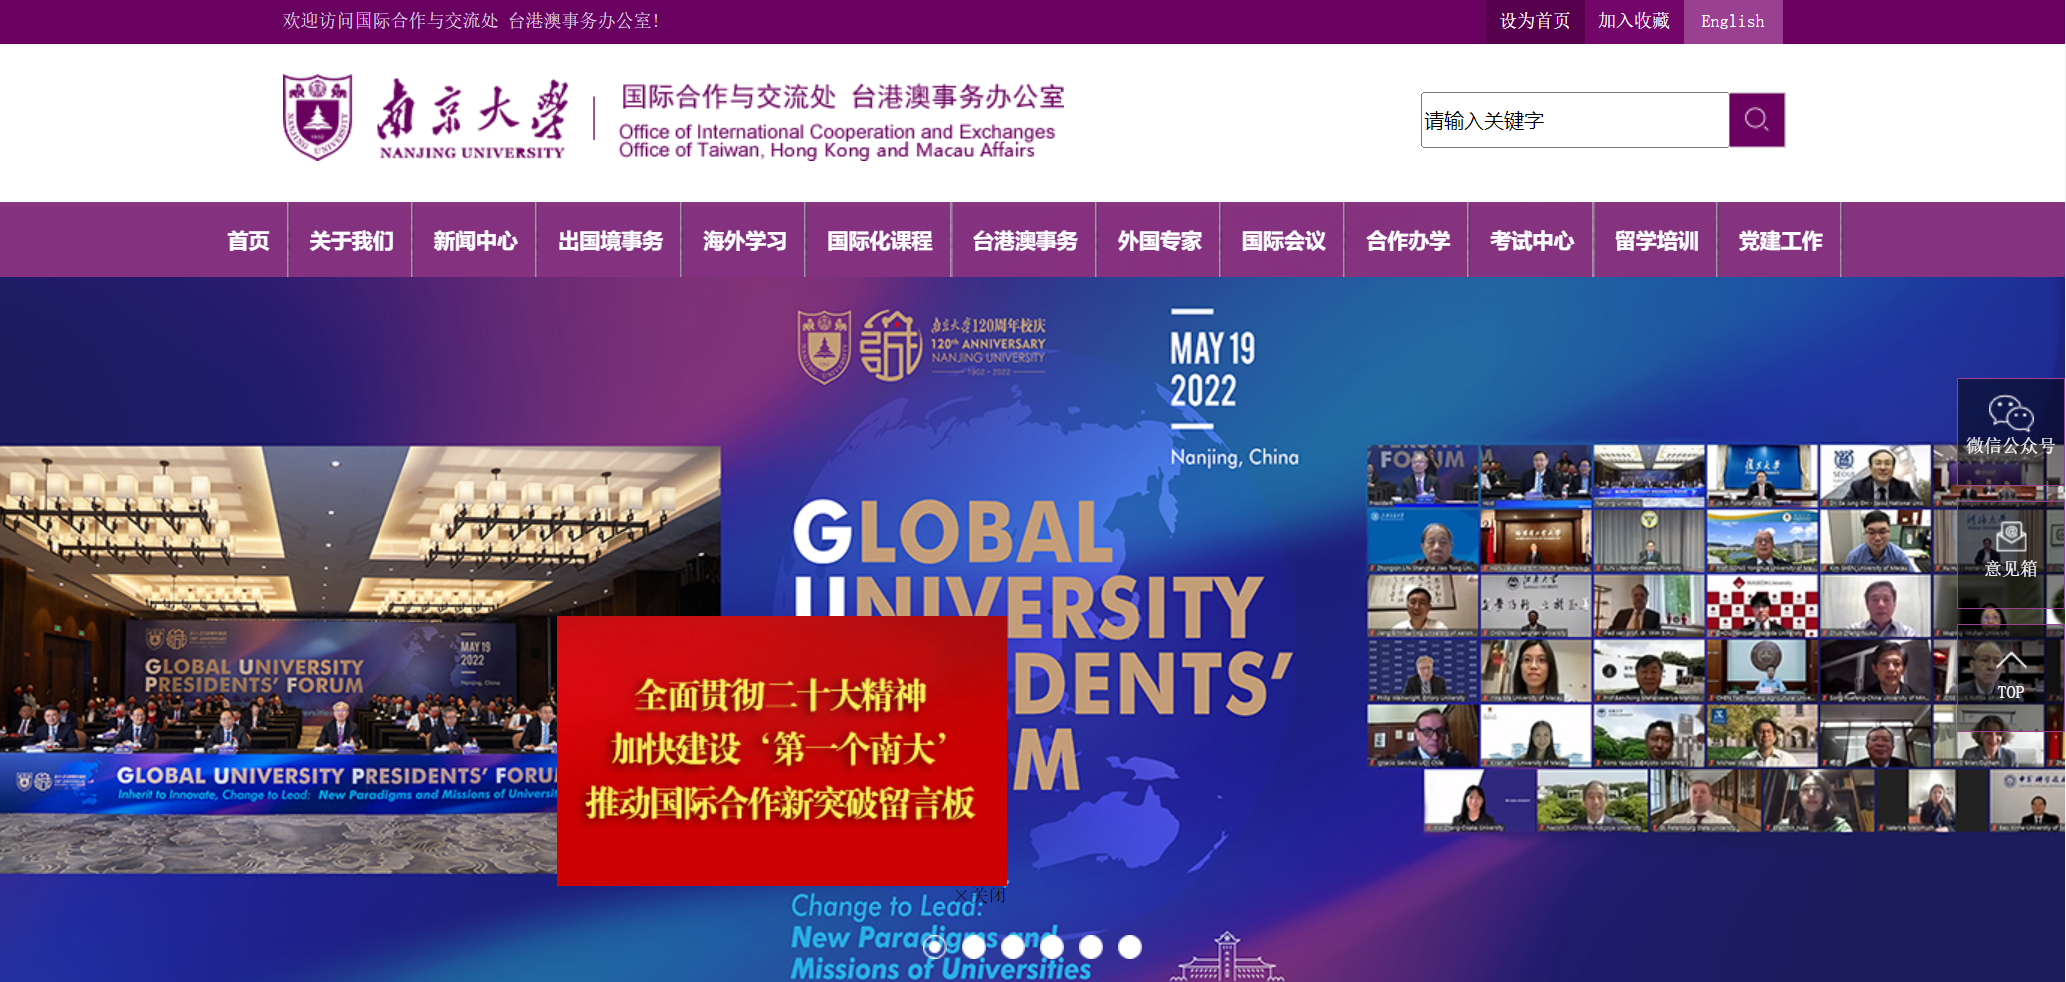Click the 120th anniversary emblem in the banner
This screenshot has width=2066, height=982.
coord(890,346)
